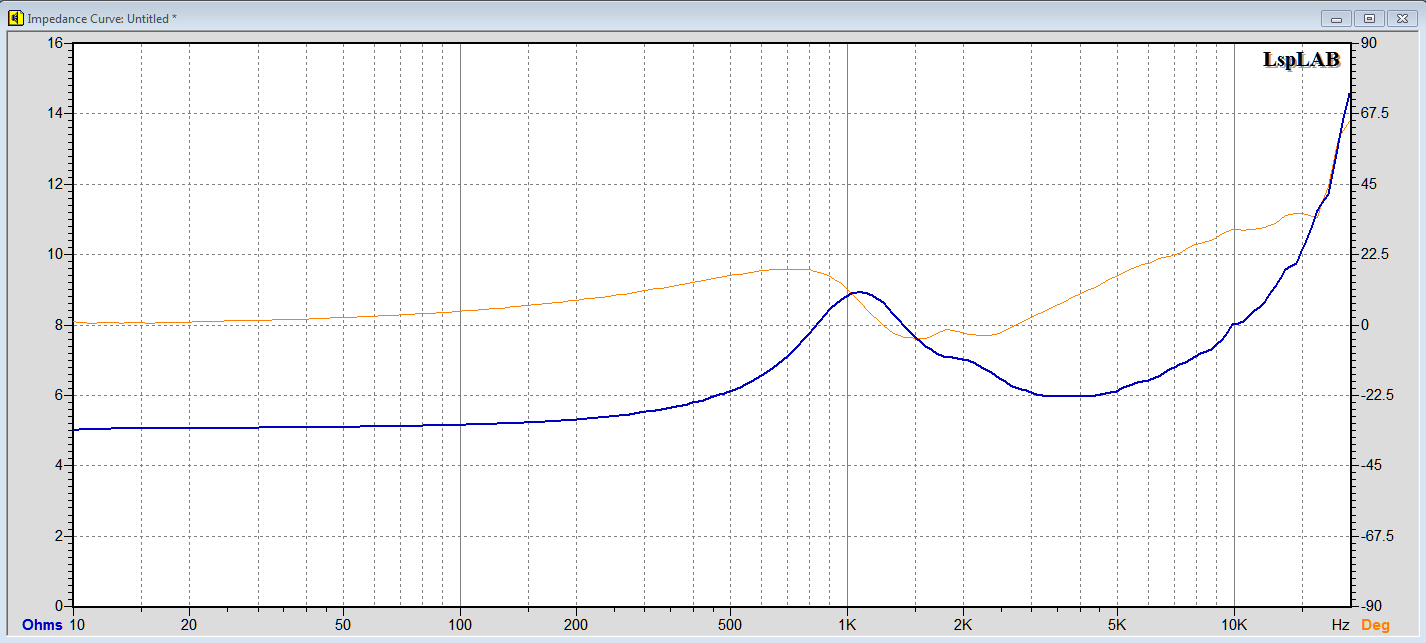
Task: Click the '500' frequency axis label
Action: point(731,625)
